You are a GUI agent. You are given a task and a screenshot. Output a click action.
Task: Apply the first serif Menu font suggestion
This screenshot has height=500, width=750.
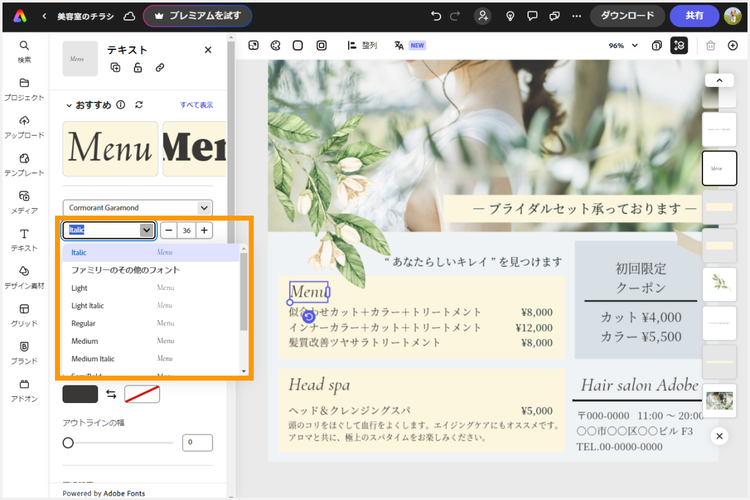click(x=110, y=149)
